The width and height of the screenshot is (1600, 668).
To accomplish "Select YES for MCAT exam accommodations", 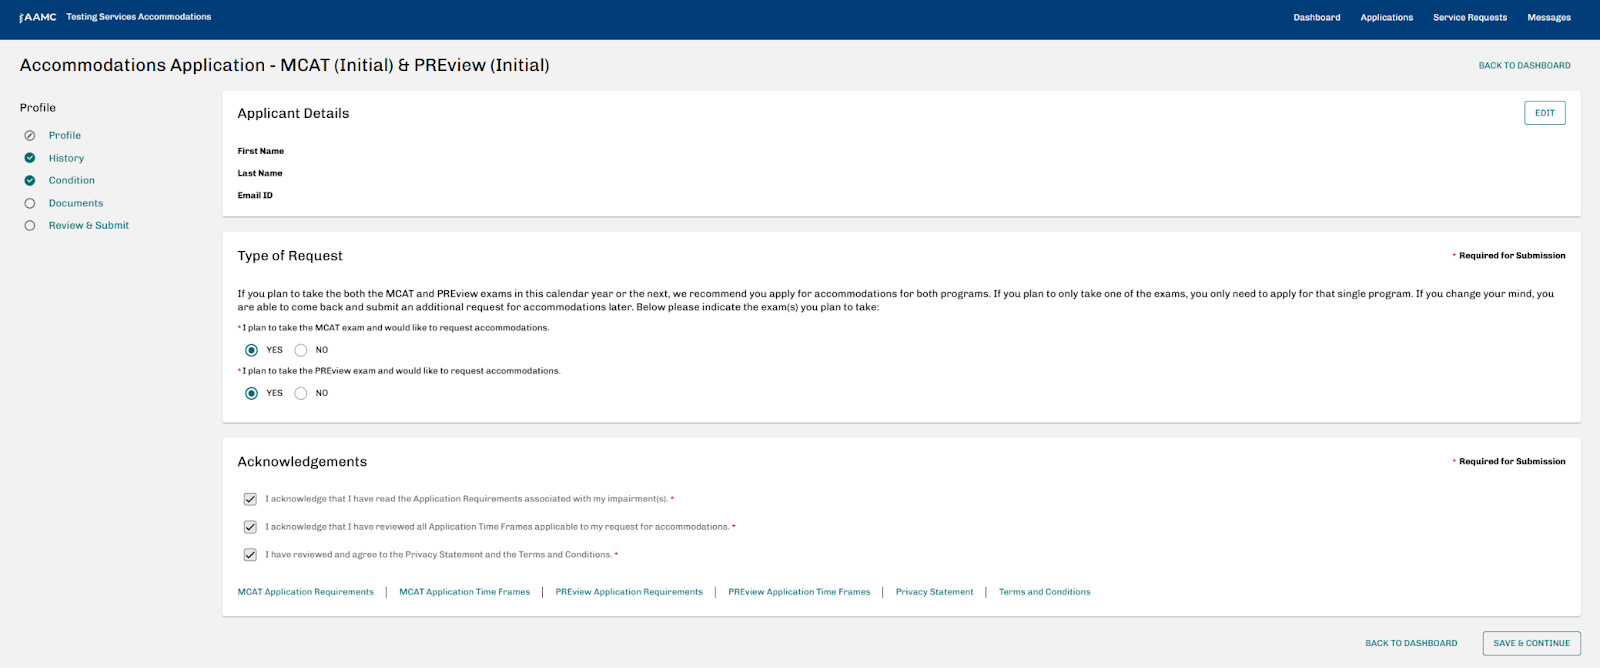I will tap(251, 350).
